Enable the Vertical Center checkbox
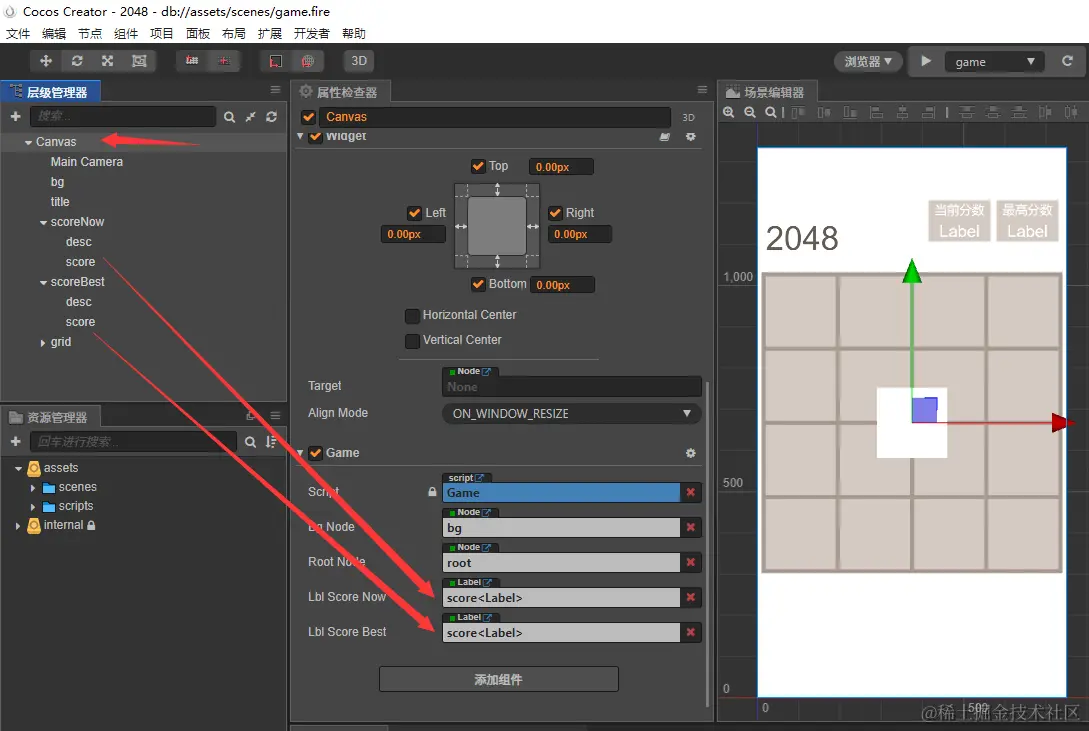Screen dimensions: 1089x731 [413, 341]
